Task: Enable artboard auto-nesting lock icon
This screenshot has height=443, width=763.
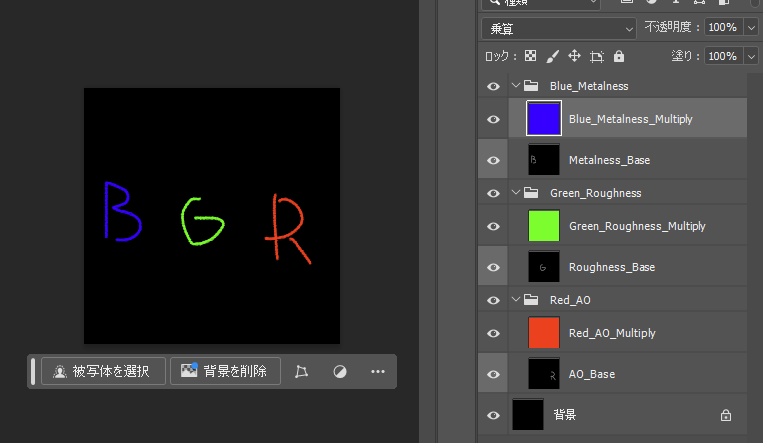Action: click(597, 57)
